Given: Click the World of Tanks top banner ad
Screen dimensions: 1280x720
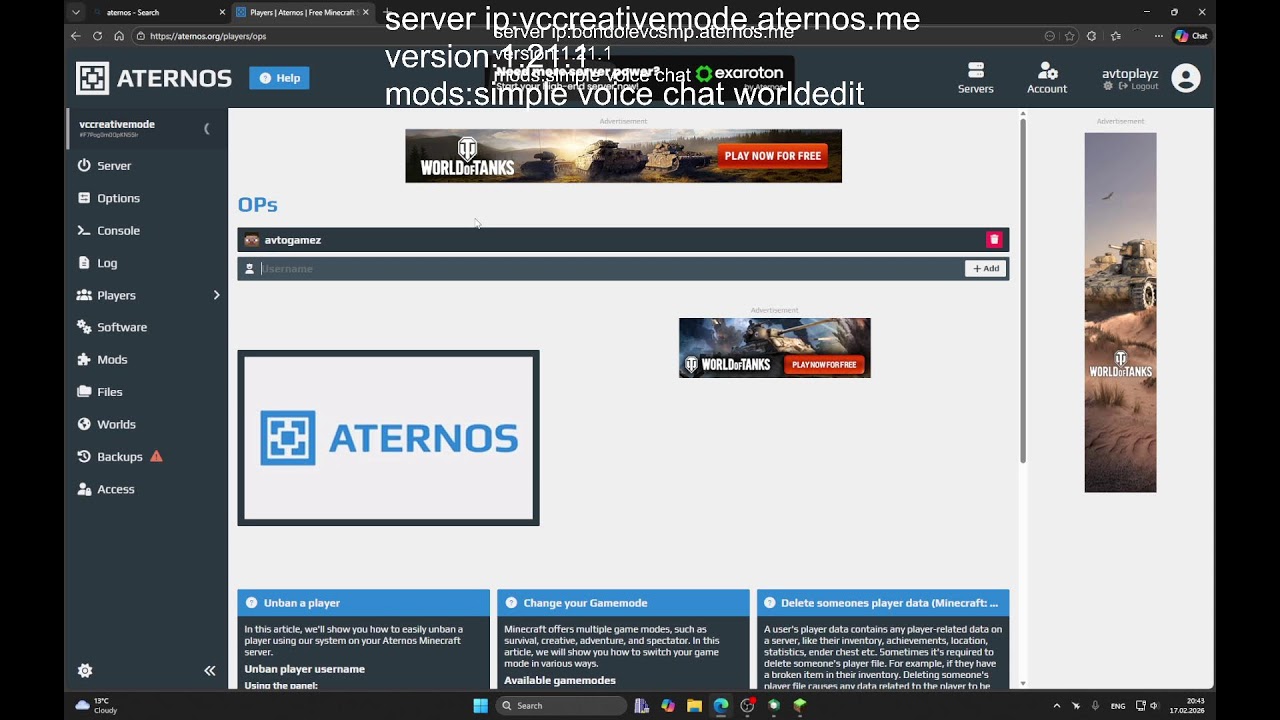Looking at the screenshot, I should pyautogui.click(x=623, y=156).
